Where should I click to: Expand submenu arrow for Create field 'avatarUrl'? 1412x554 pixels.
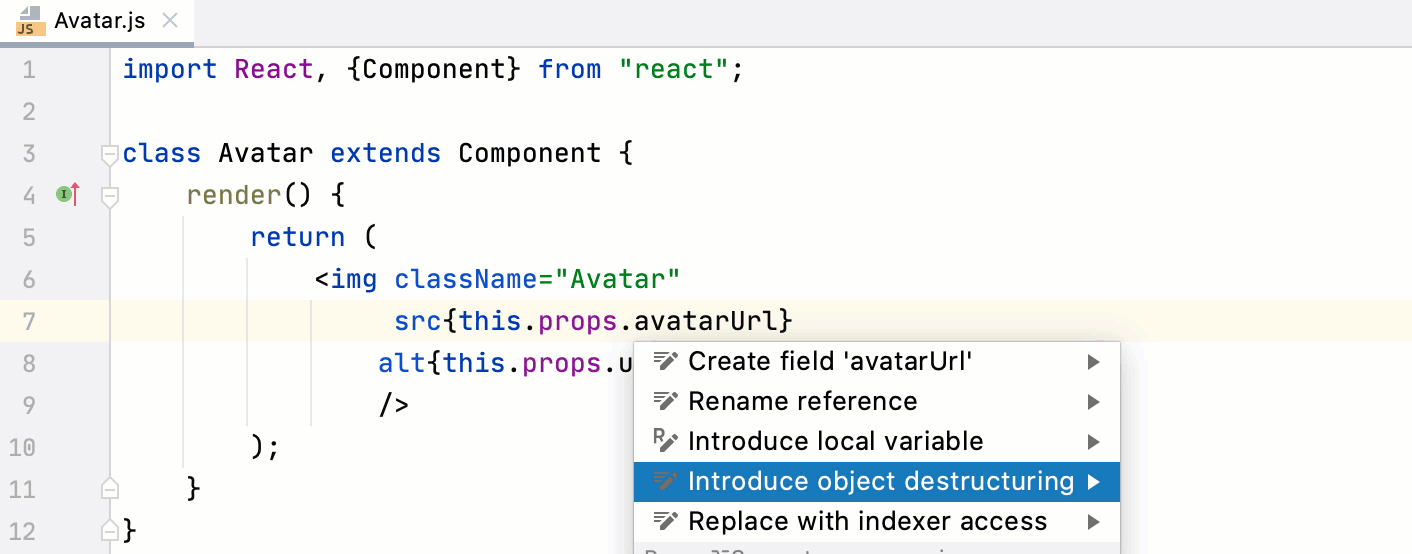click(1094, 362)
